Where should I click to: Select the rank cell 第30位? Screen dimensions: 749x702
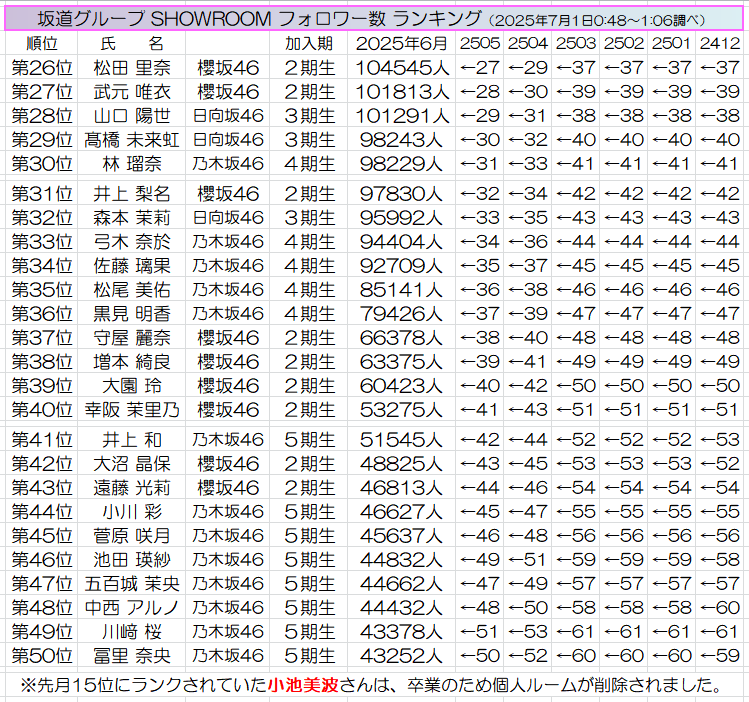tap(42, 164)
